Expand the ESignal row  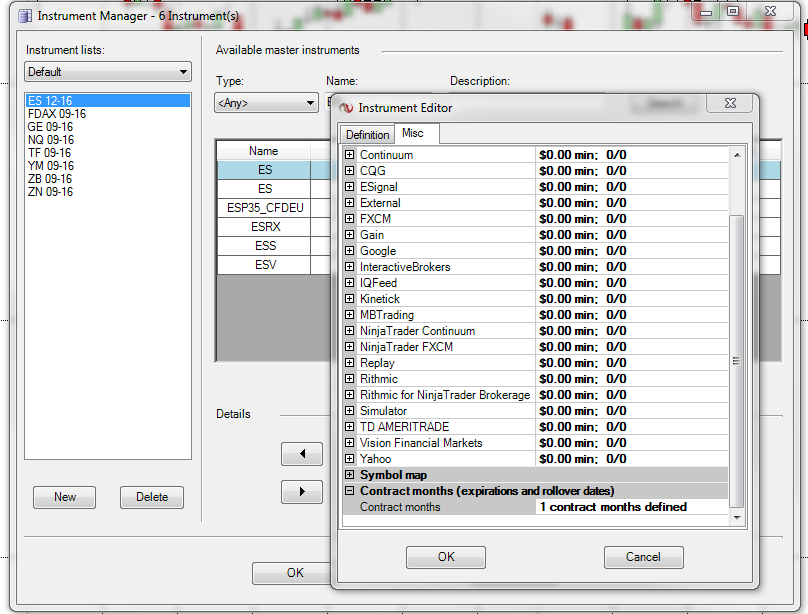349,186
